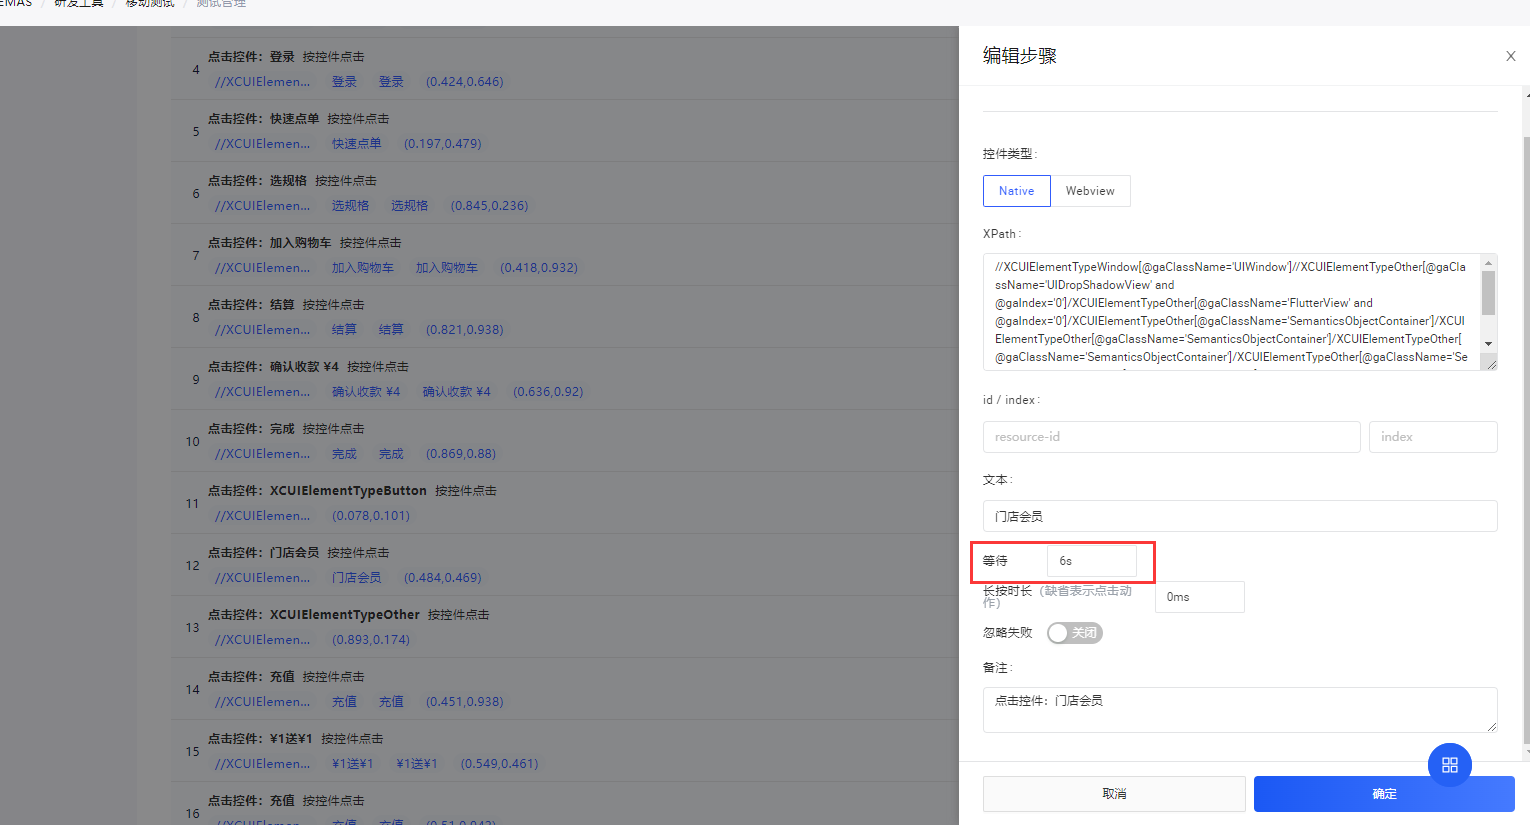
Task: Select the Native control type
Action: click(1016, 191)
